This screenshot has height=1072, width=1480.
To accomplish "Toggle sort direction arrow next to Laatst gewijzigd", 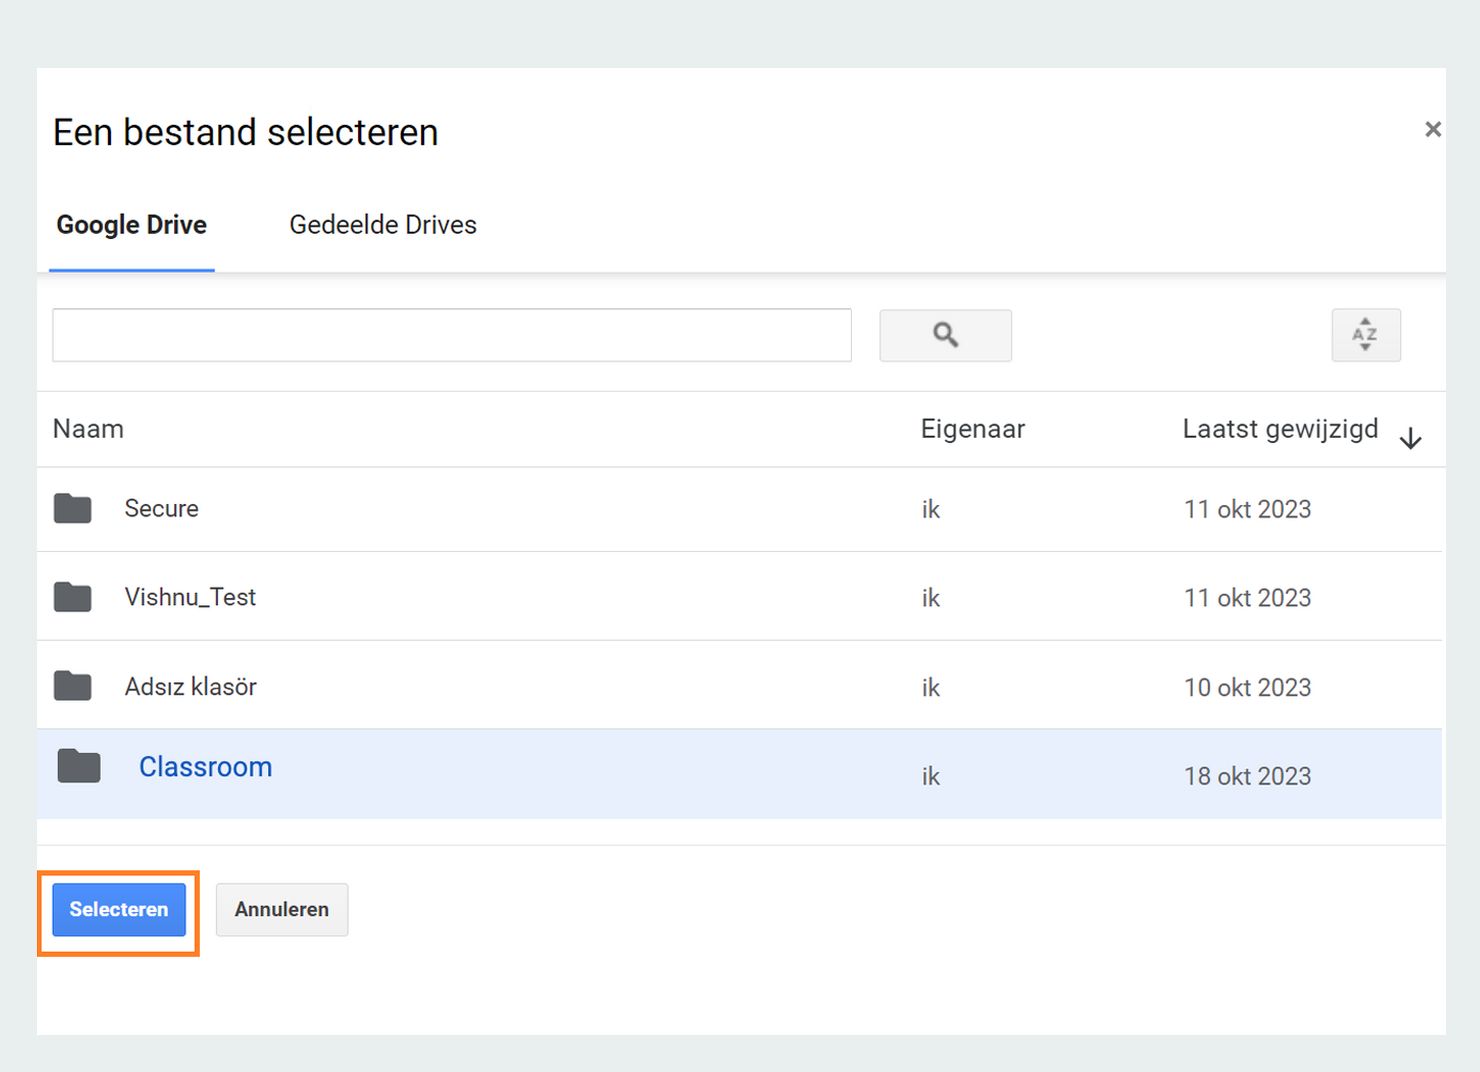I will (x=1410, y=438).
